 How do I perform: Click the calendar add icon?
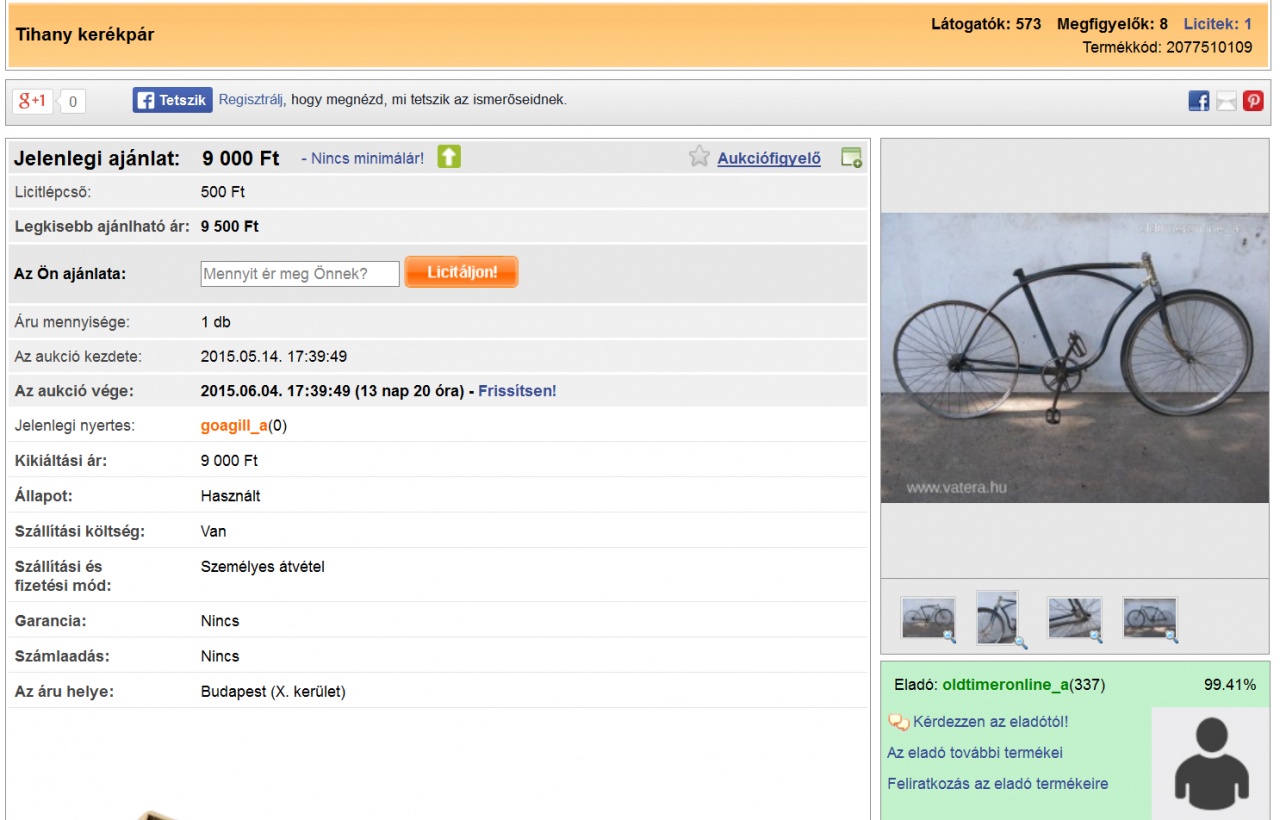click(x=851, y=157)
